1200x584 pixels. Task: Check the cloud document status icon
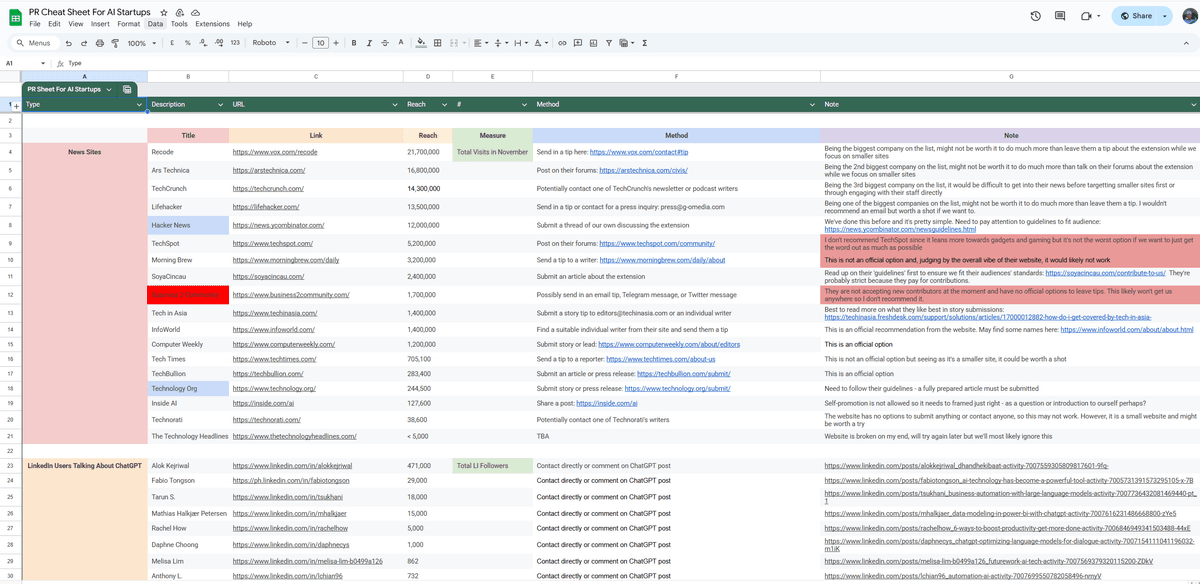pos(194,11)
